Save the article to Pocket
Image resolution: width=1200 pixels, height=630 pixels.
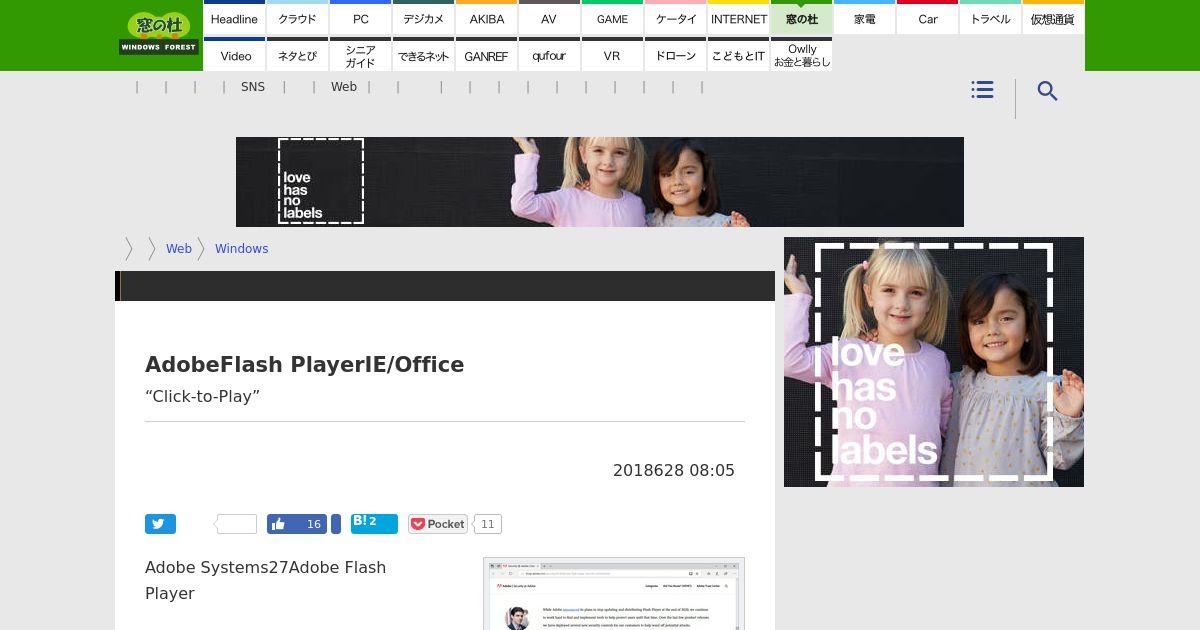437,524
